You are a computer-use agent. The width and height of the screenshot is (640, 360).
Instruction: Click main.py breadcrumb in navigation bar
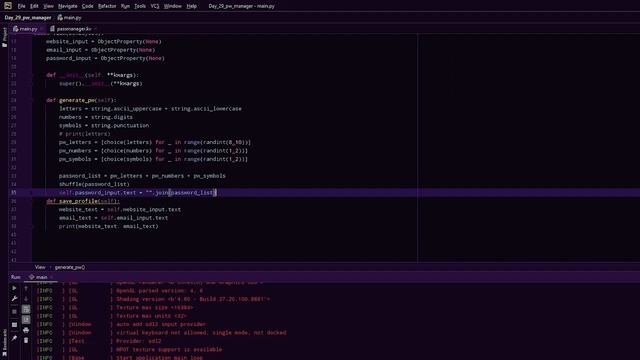click(70, 18)
